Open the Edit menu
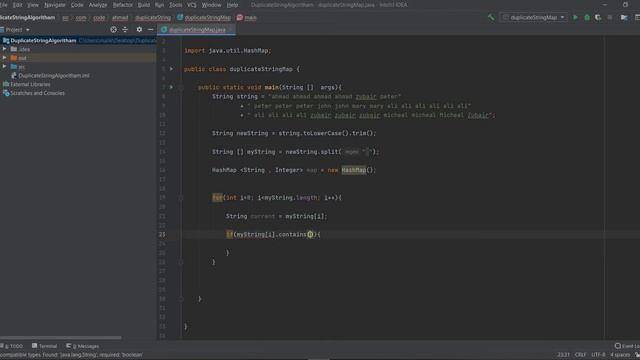 pos(17,5)
